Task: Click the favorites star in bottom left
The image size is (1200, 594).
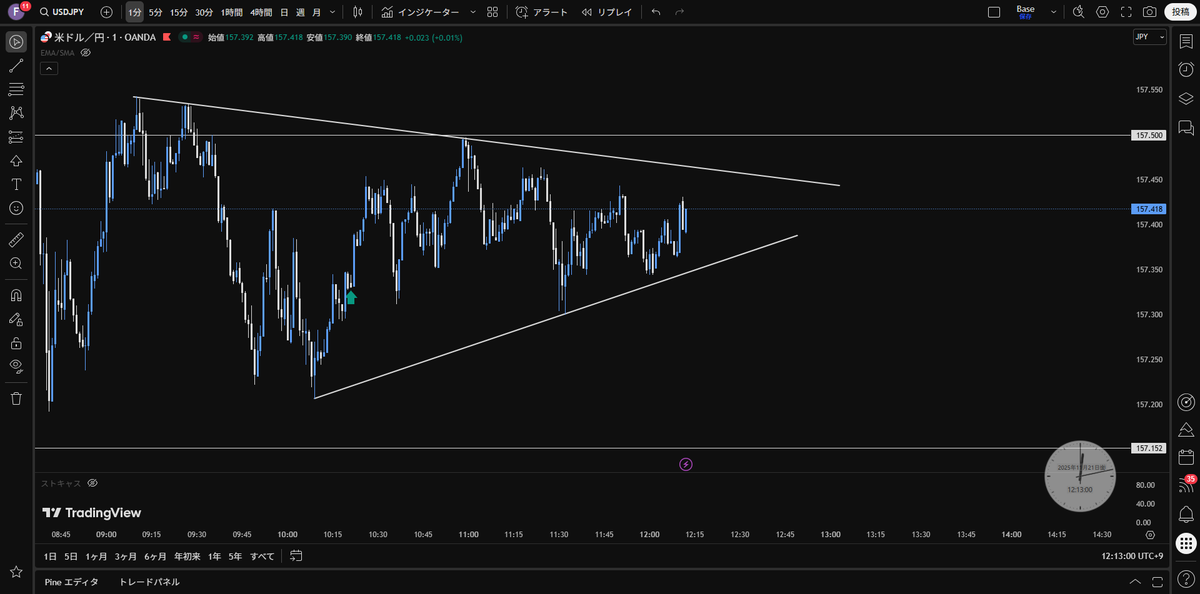Action: 16,572
